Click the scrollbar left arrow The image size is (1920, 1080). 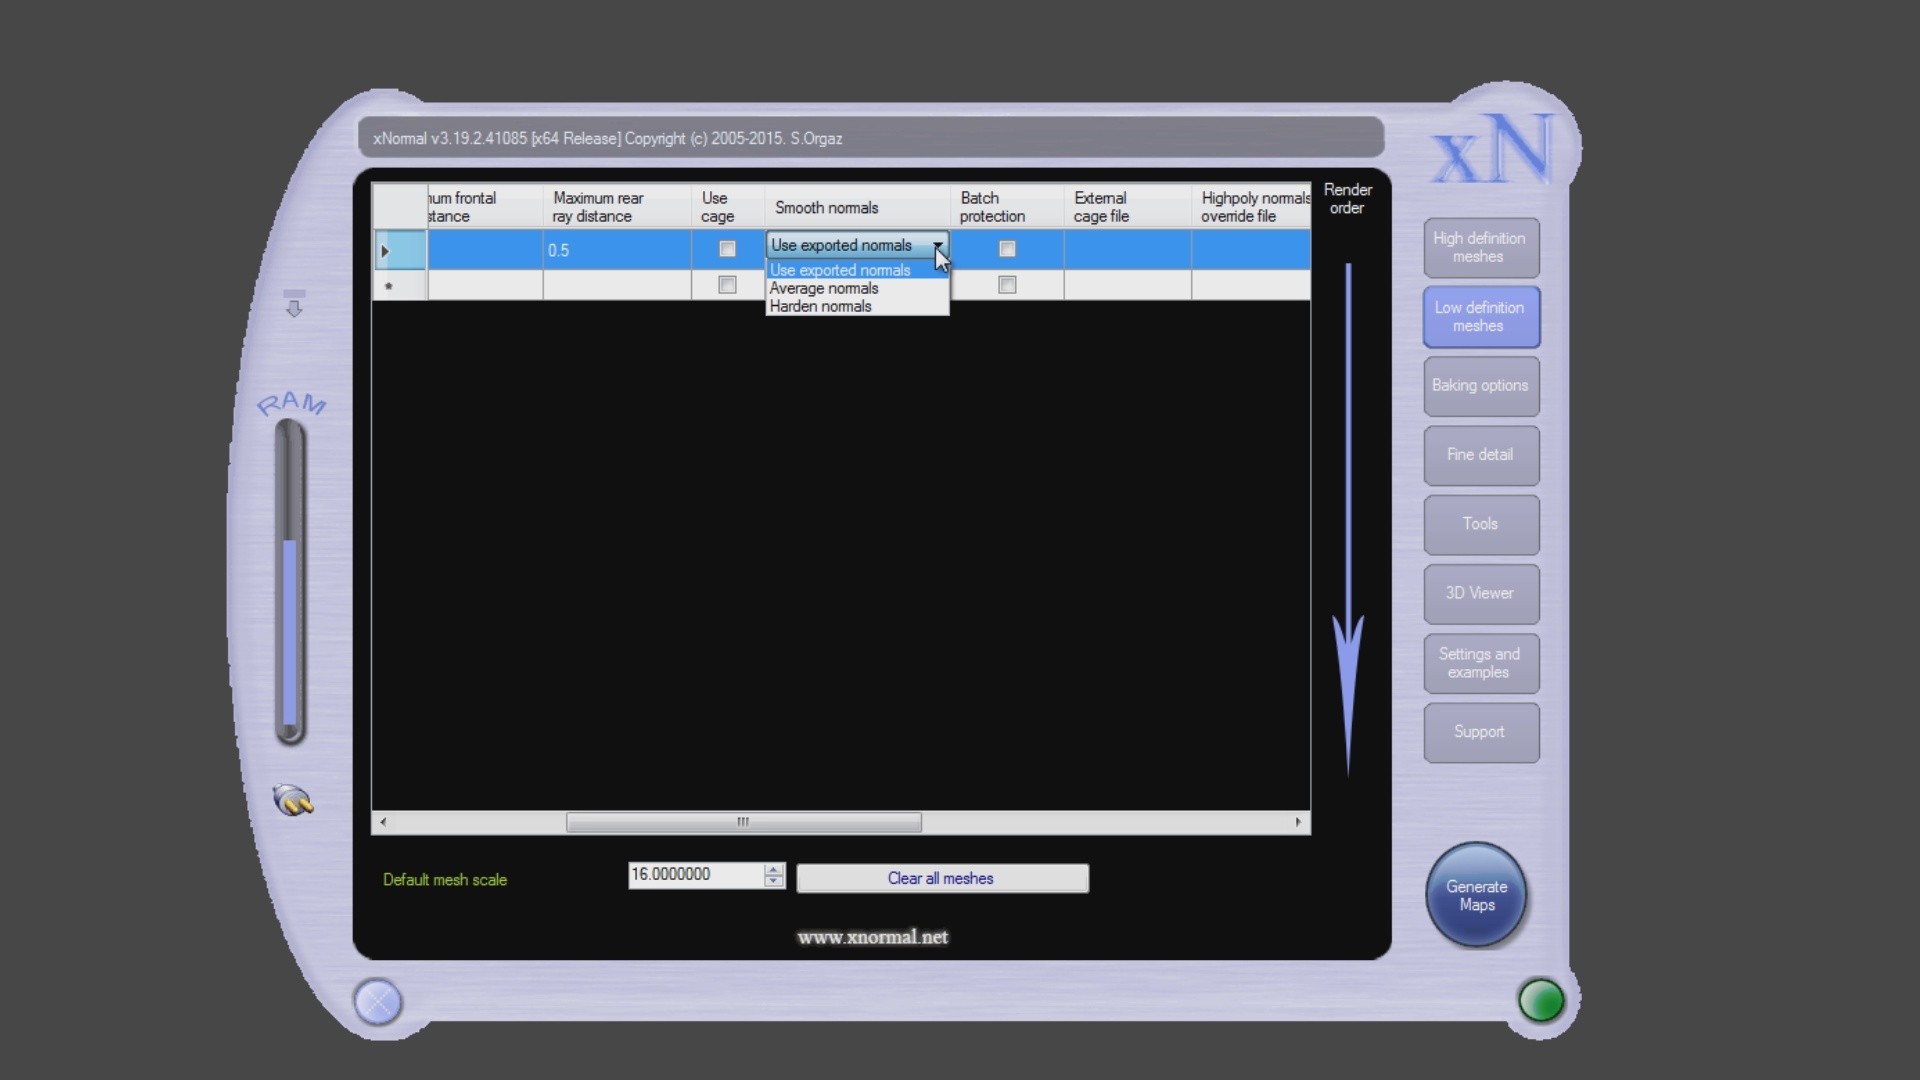click(x=383, y=822)
